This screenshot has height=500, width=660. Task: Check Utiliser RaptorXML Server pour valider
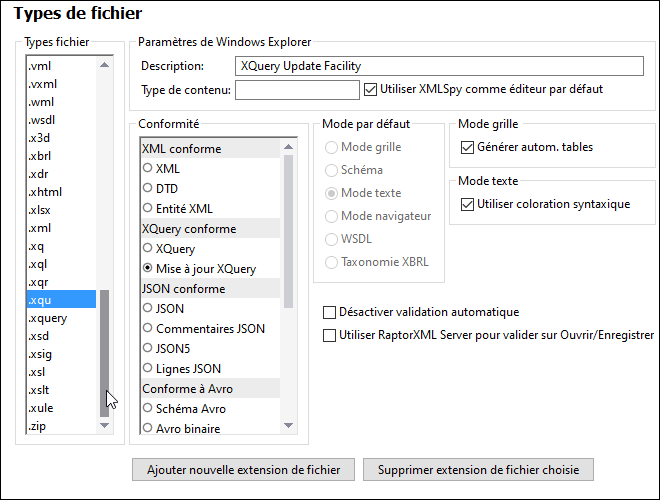click(x=330, y=336)
